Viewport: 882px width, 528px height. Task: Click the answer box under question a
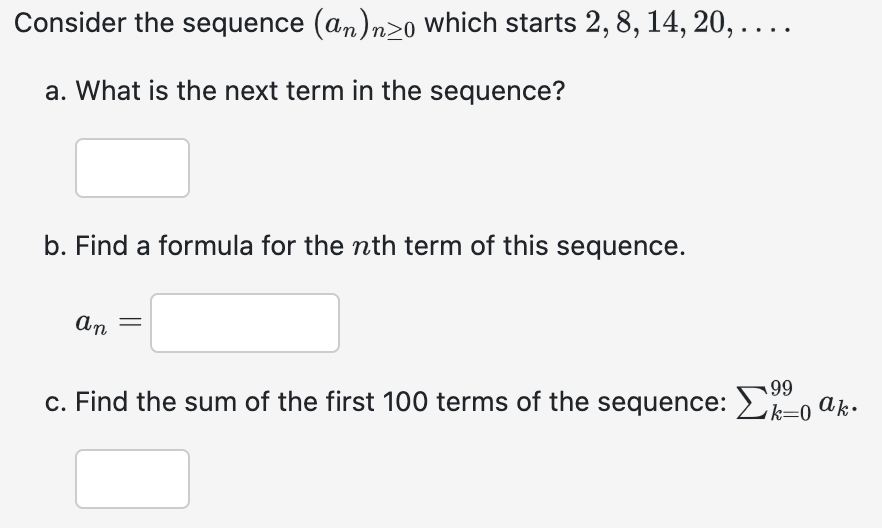132,168
